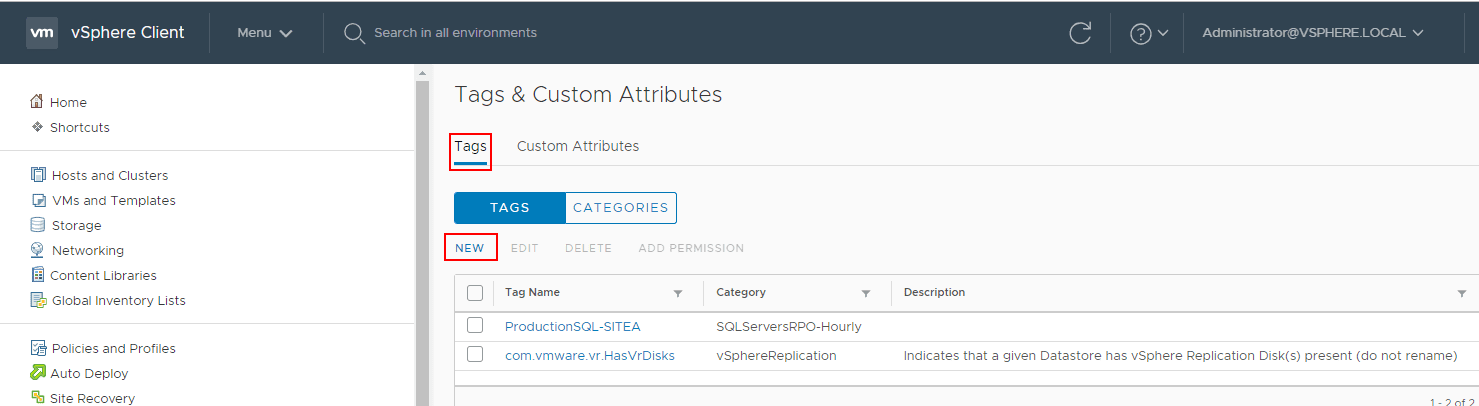
Task: Open Networking in the navigation
Action: (88, 250)
